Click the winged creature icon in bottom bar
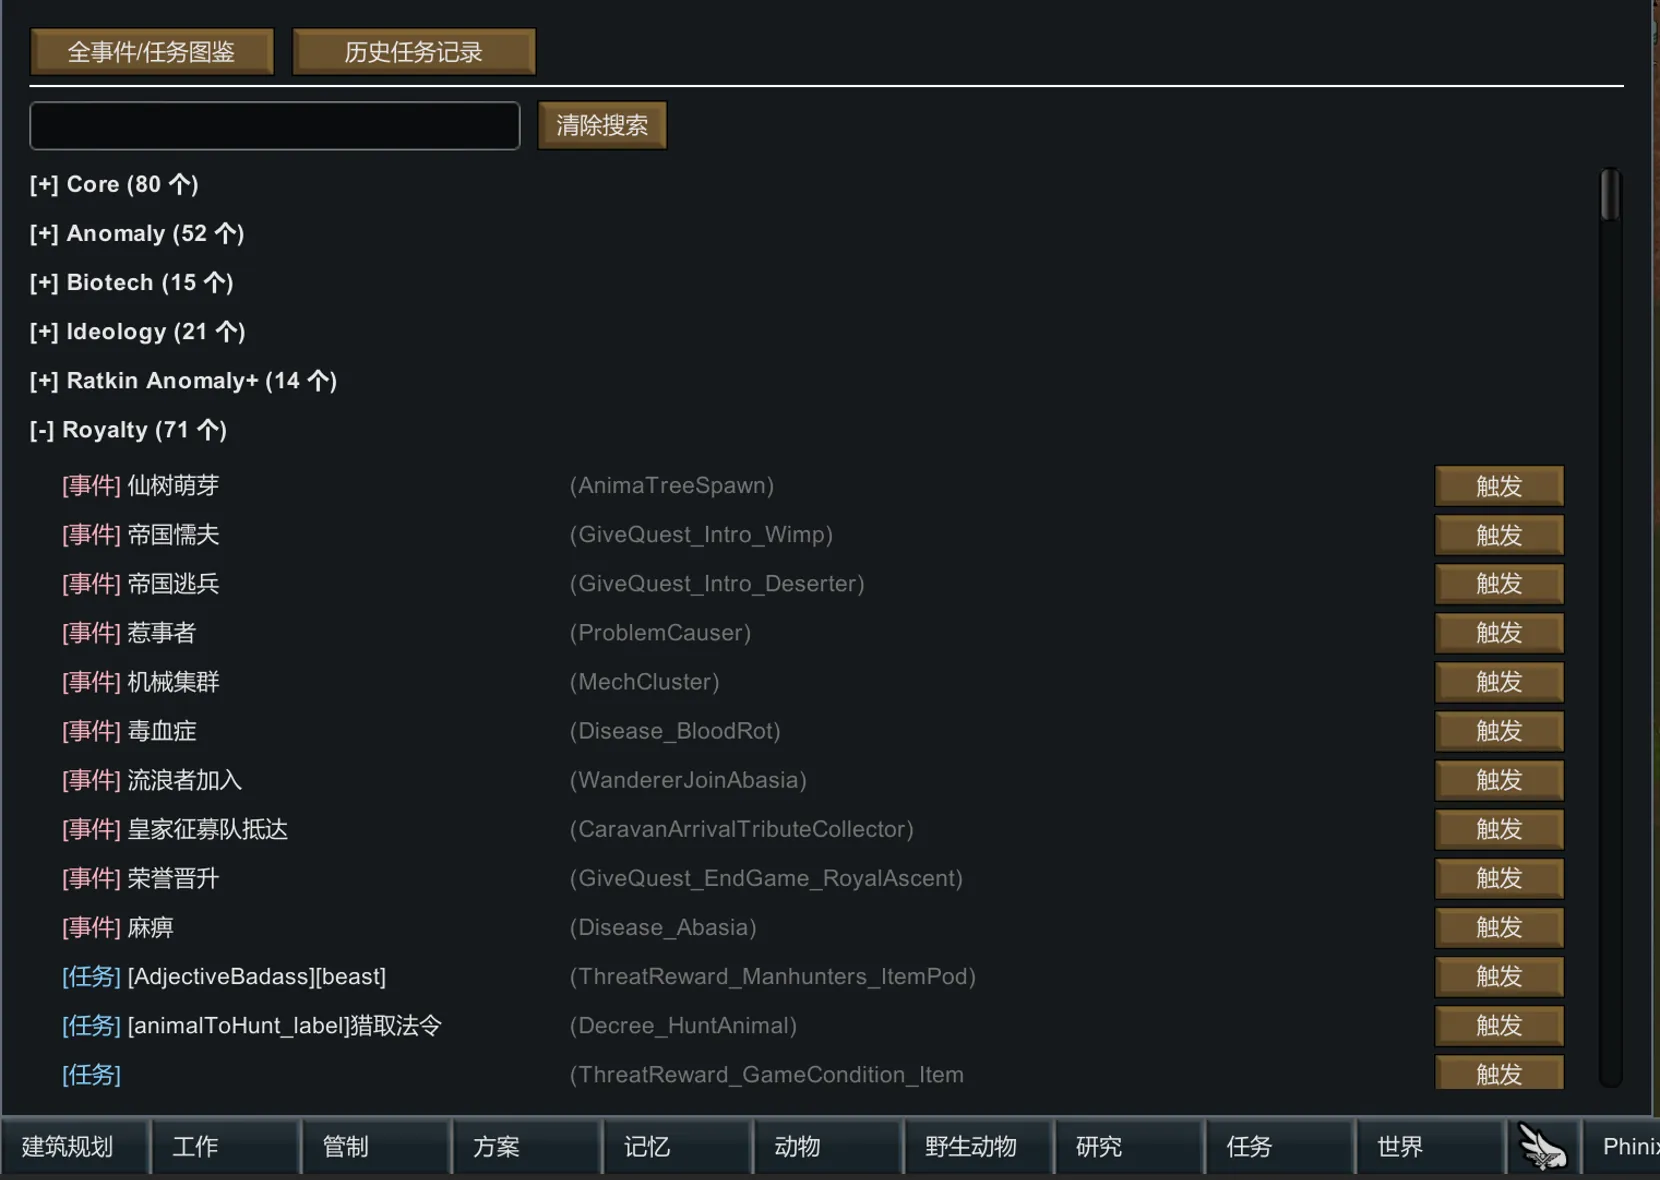Image resolution: width=1660 pixels, height=1180 pixels. (x=1542, y=1146)
